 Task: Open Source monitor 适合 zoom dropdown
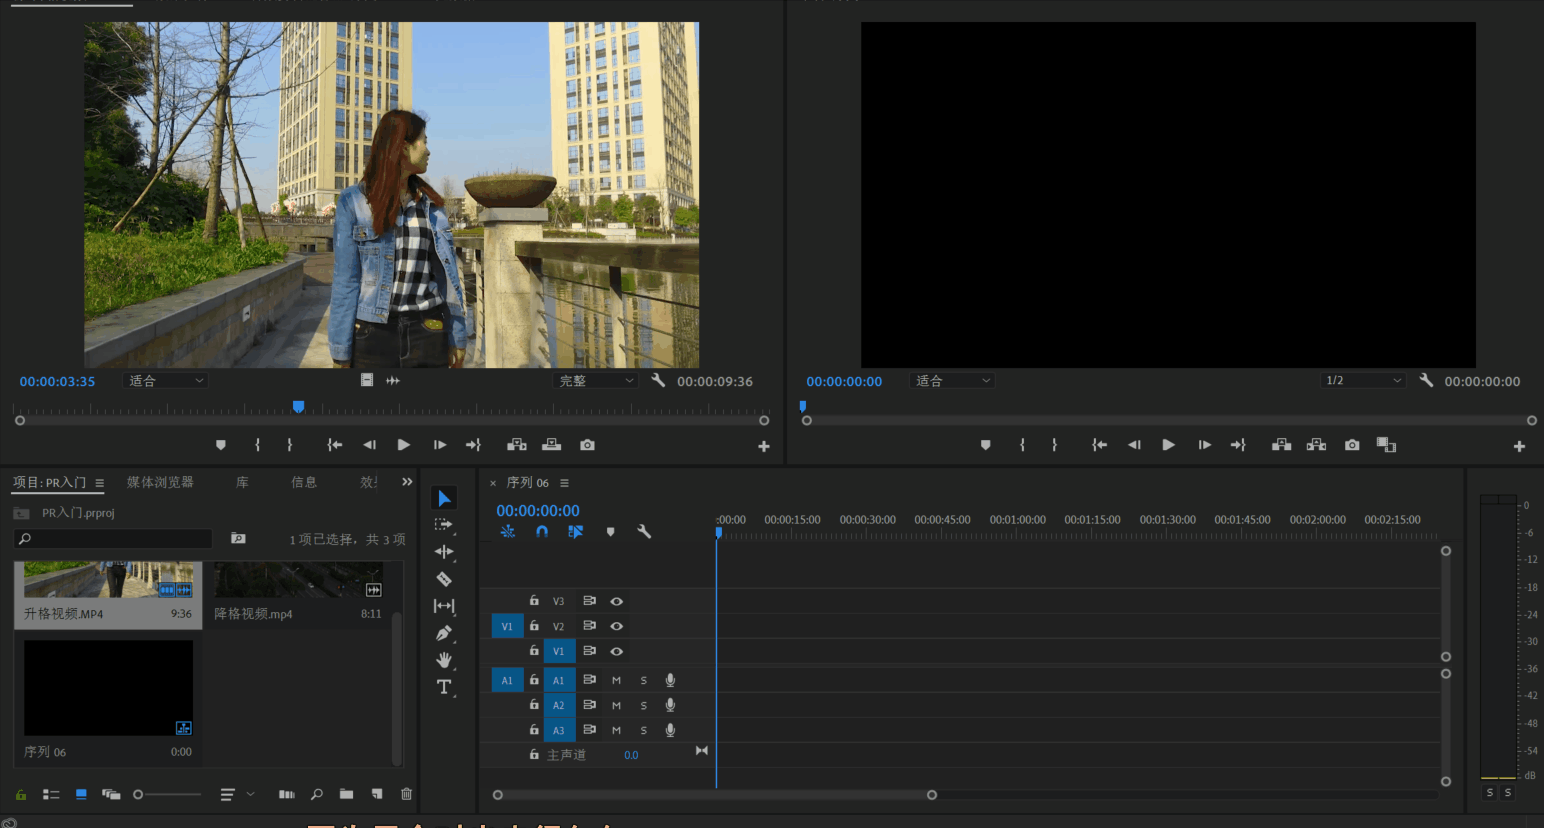(166, 381)
